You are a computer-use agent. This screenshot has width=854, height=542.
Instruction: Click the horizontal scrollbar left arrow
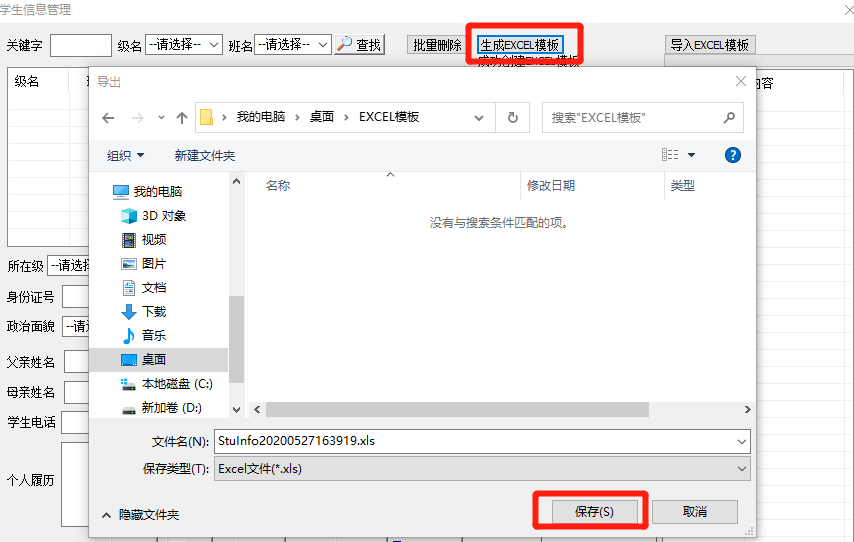point(257,409)
